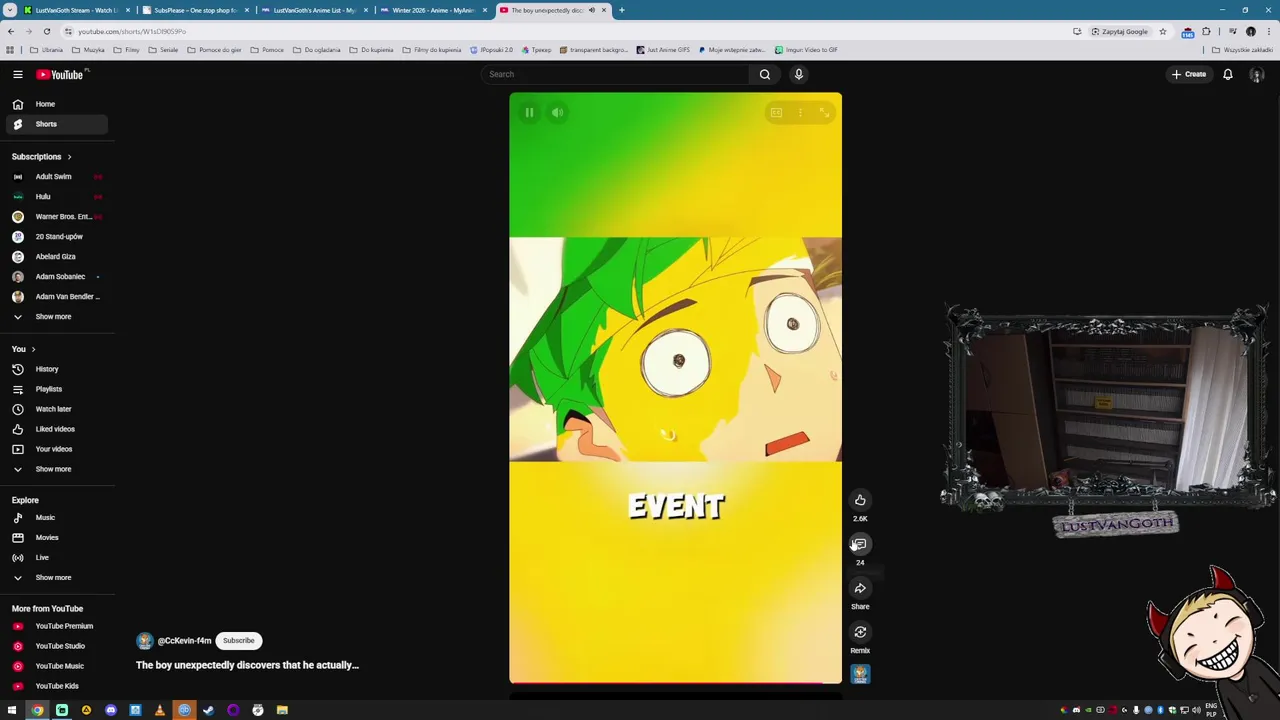Open Music under Explore
Screen dimensions: 1280x720
(55, 518)
